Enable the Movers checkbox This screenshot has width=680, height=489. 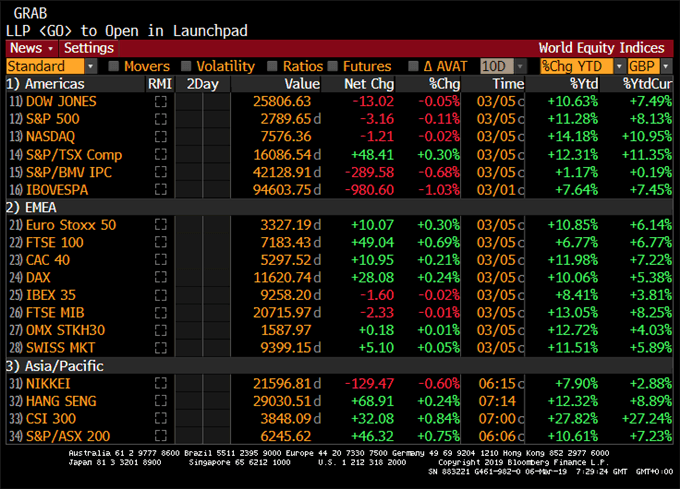[x=114, y=66]
